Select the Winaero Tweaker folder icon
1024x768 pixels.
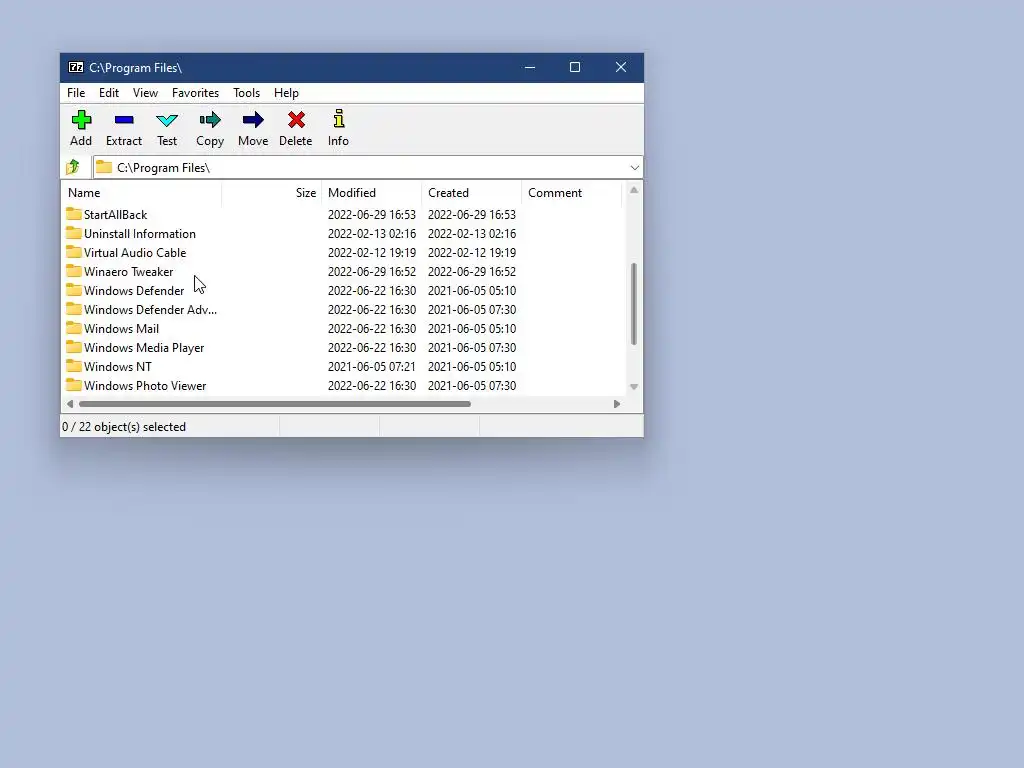(74, 271)
